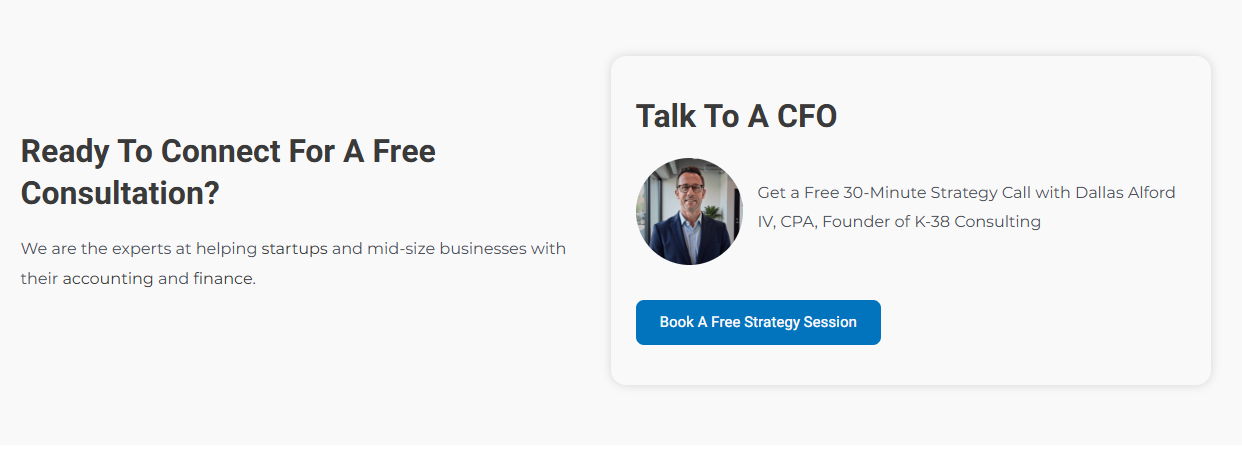Click empty card space right of the blue button
The width and height of the screenshot is (1242, 449).
1040,322
